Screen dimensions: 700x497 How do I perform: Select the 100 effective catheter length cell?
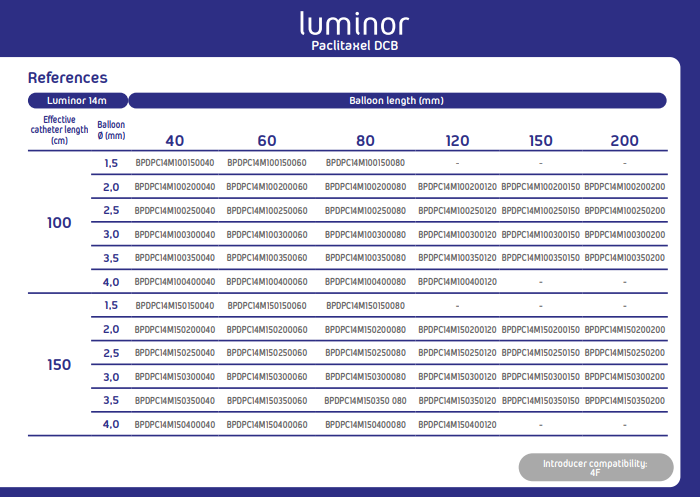point(59,223)
